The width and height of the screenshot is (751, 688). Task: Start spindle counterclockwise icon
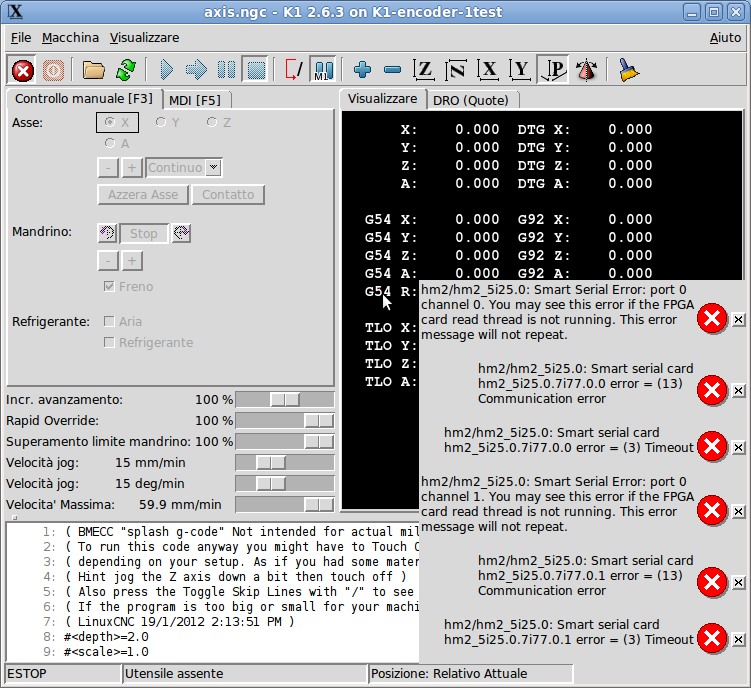[107, 233]
